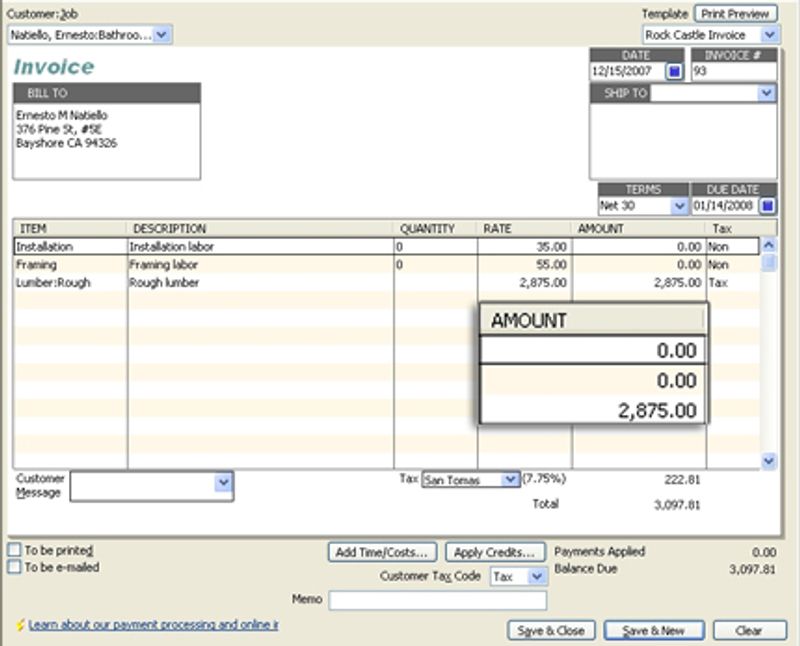Click into the Memo text field

pyautogui.click(x=437, y=600)
